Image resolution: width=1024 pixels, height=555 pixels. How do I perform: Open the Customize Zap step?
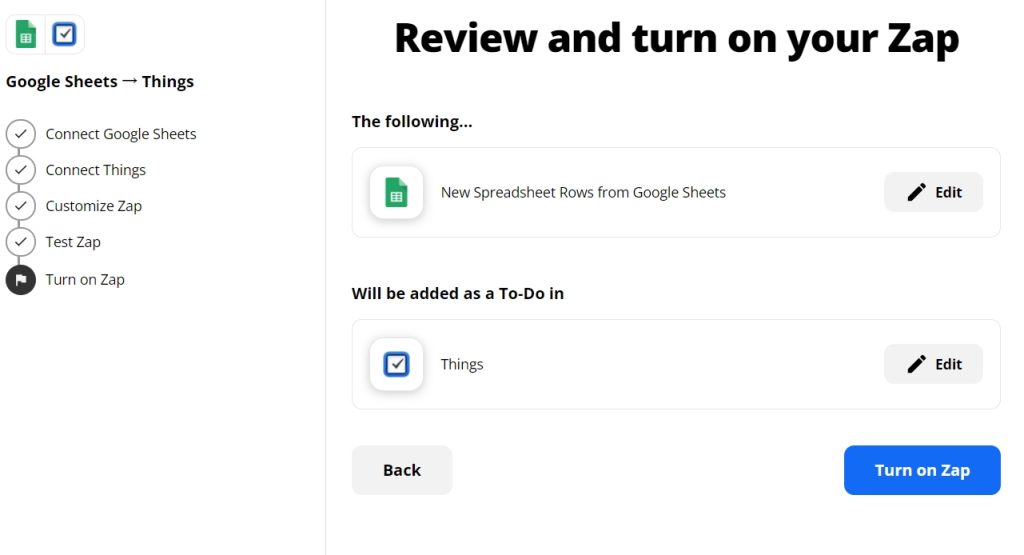[93, 206]
